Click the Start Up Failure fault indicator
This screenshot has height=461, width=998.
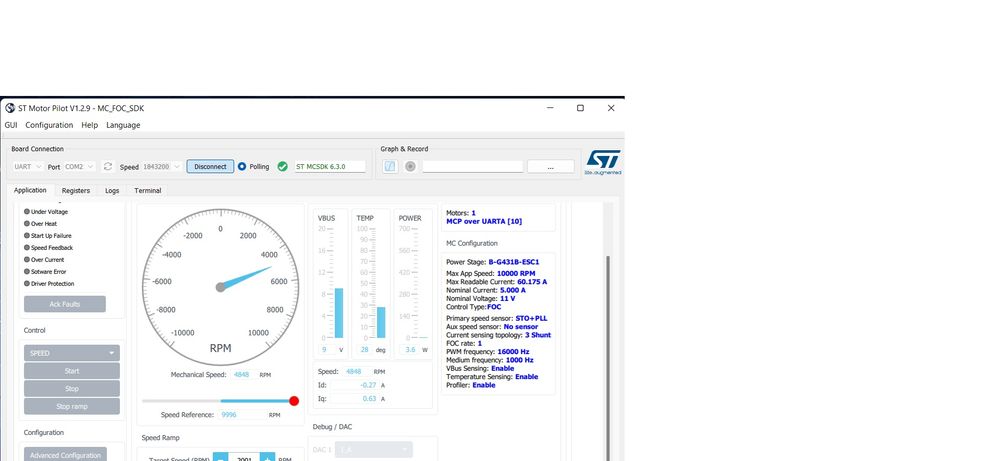[27, 236]
